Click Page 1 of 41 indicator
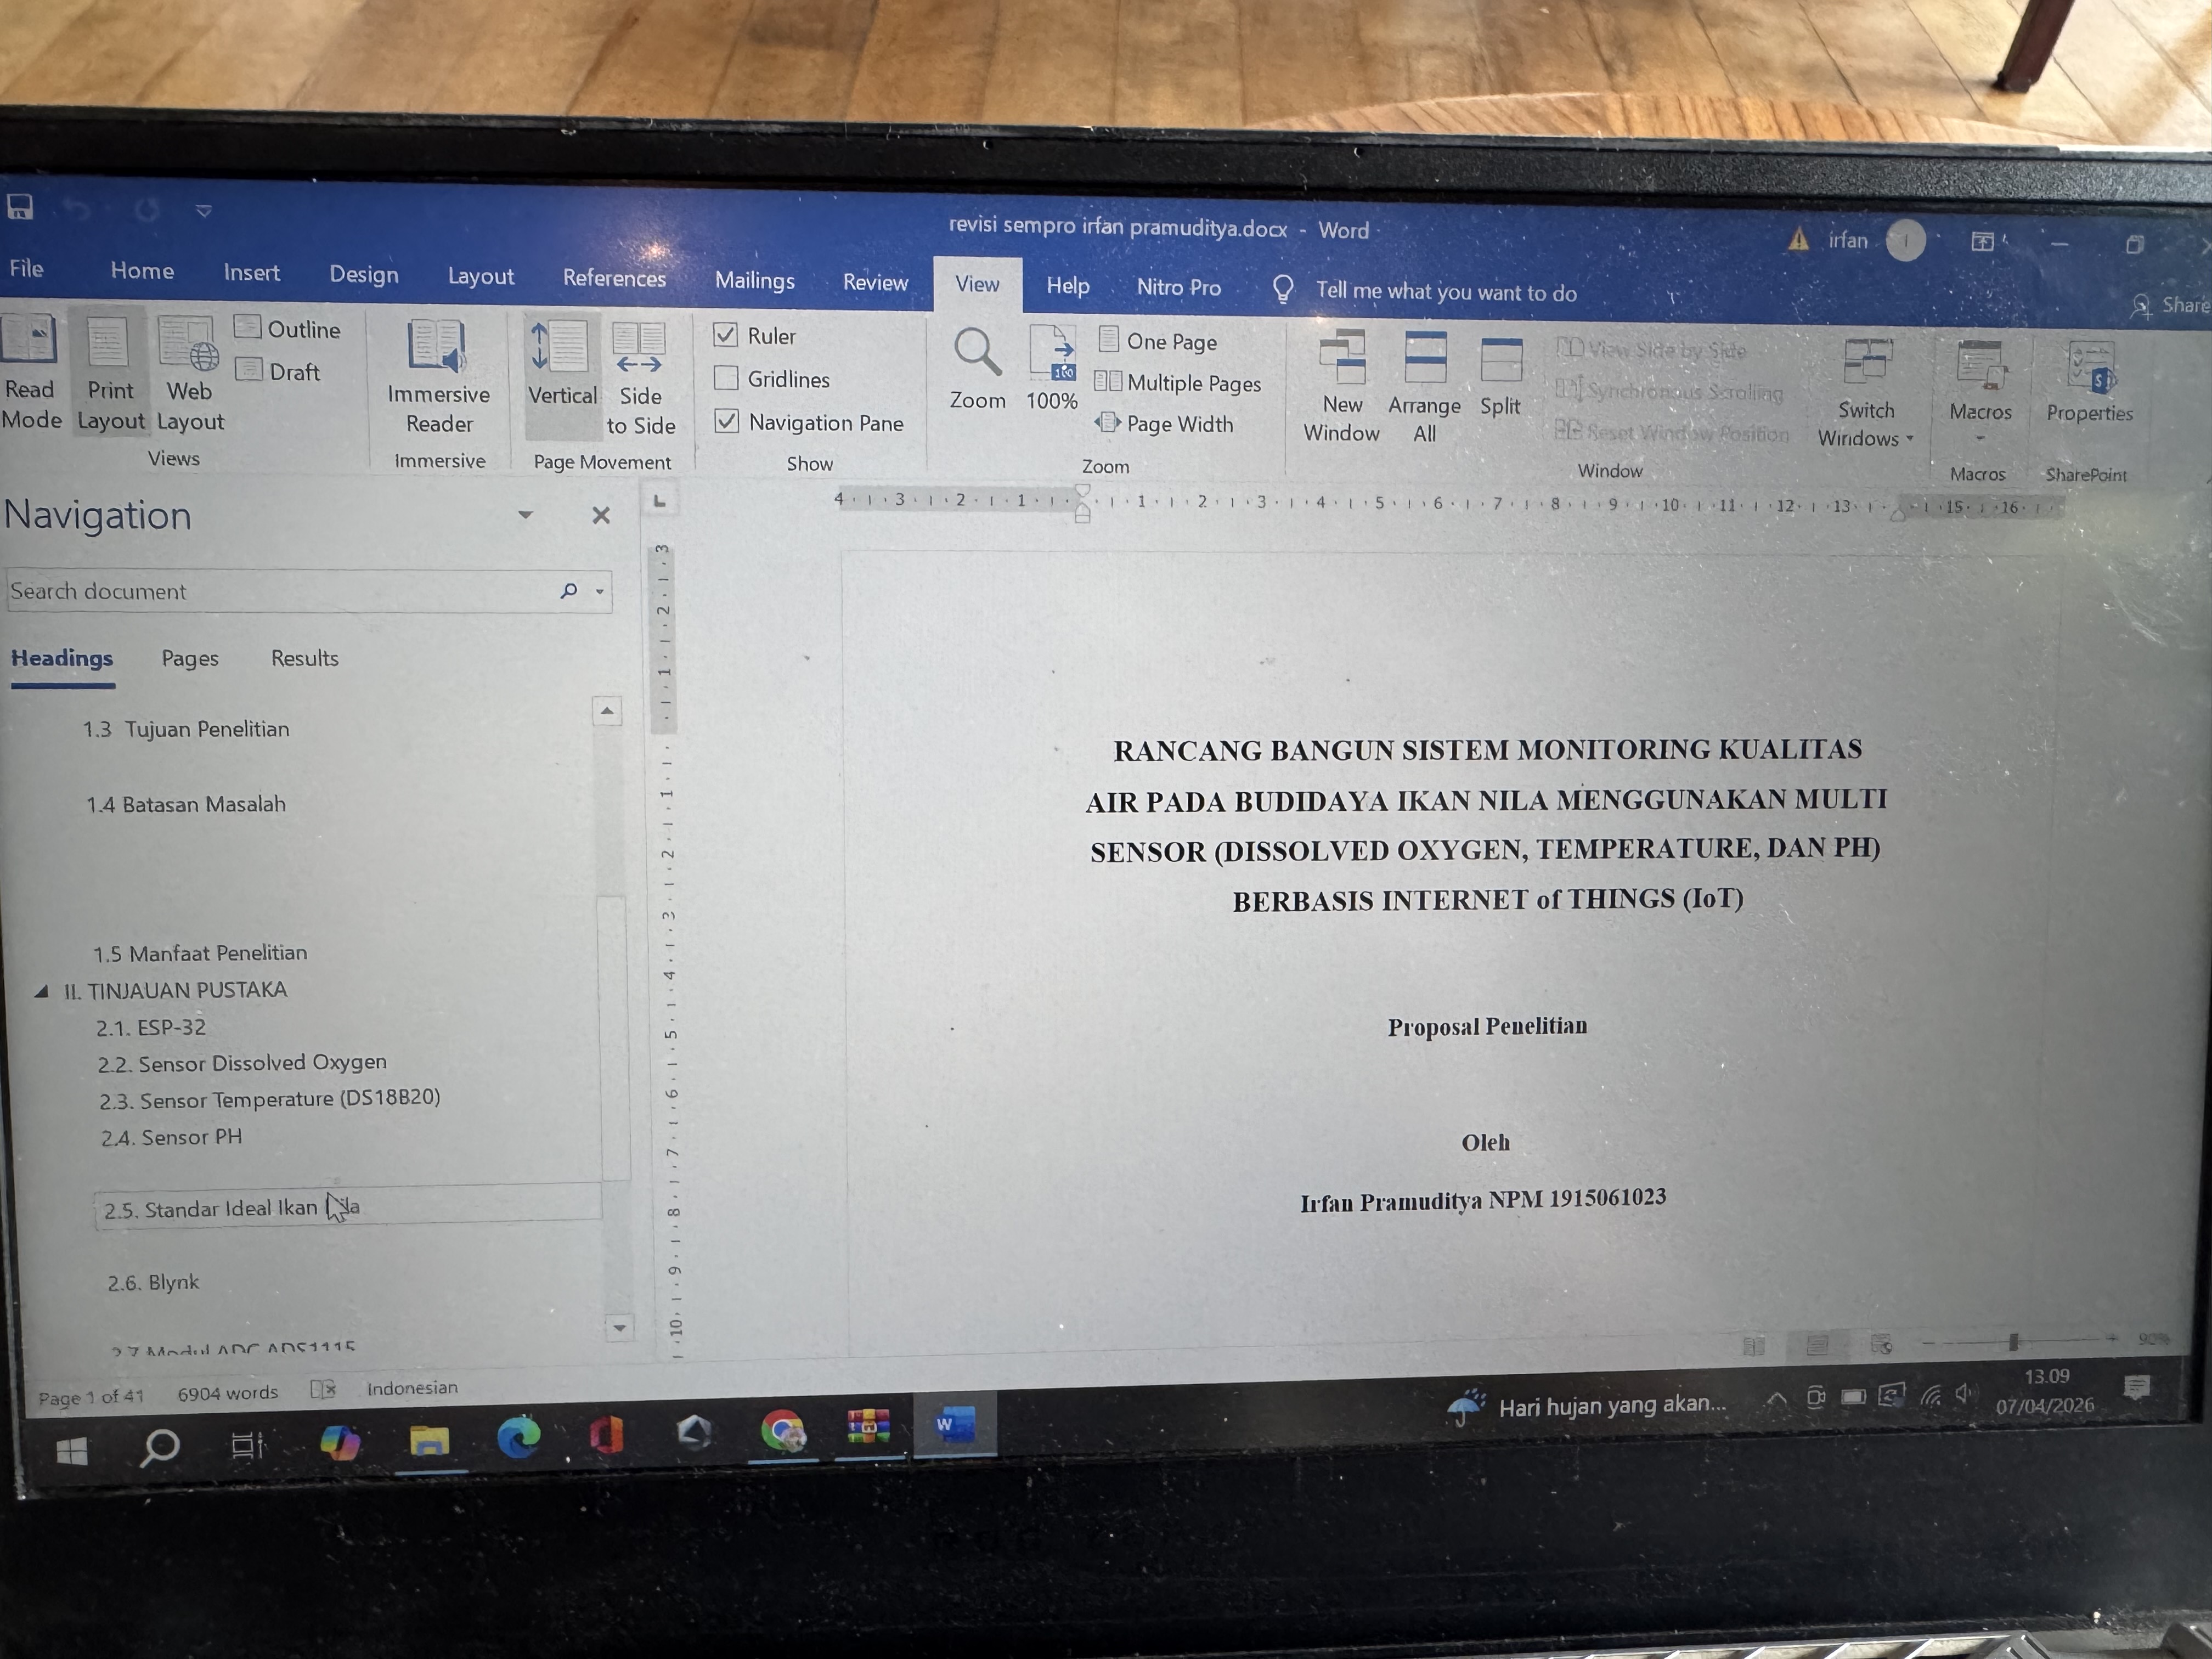 90,1397
